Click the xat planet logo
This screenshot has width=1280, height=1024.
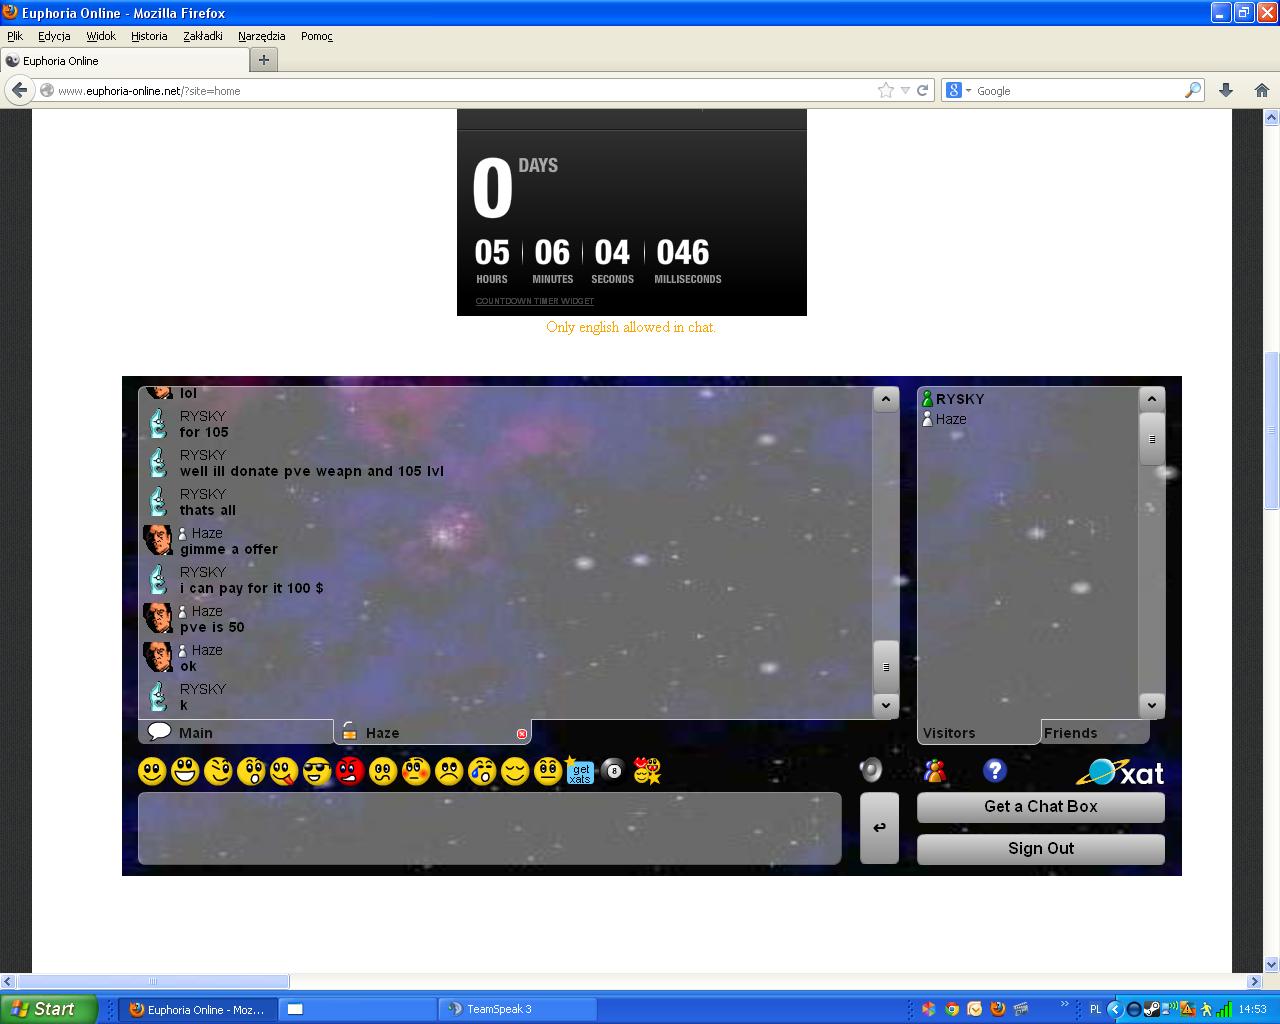pyautogui.click(x=1120, y=772)
